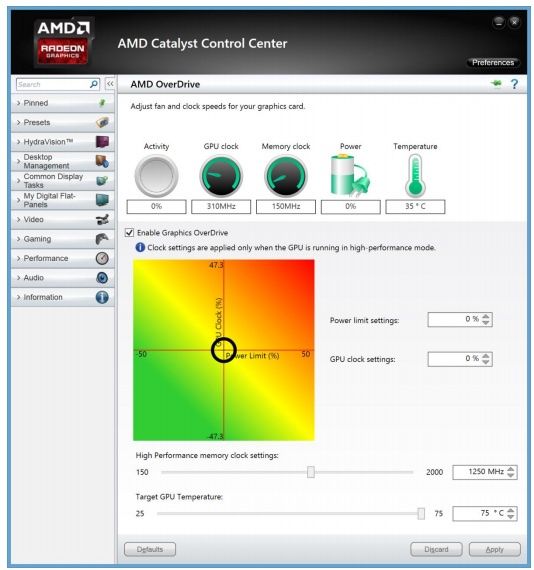Click the Information blue i icon
Image resolution: width=534 pixels, height=570 pixels.
[x=102, y=297]
